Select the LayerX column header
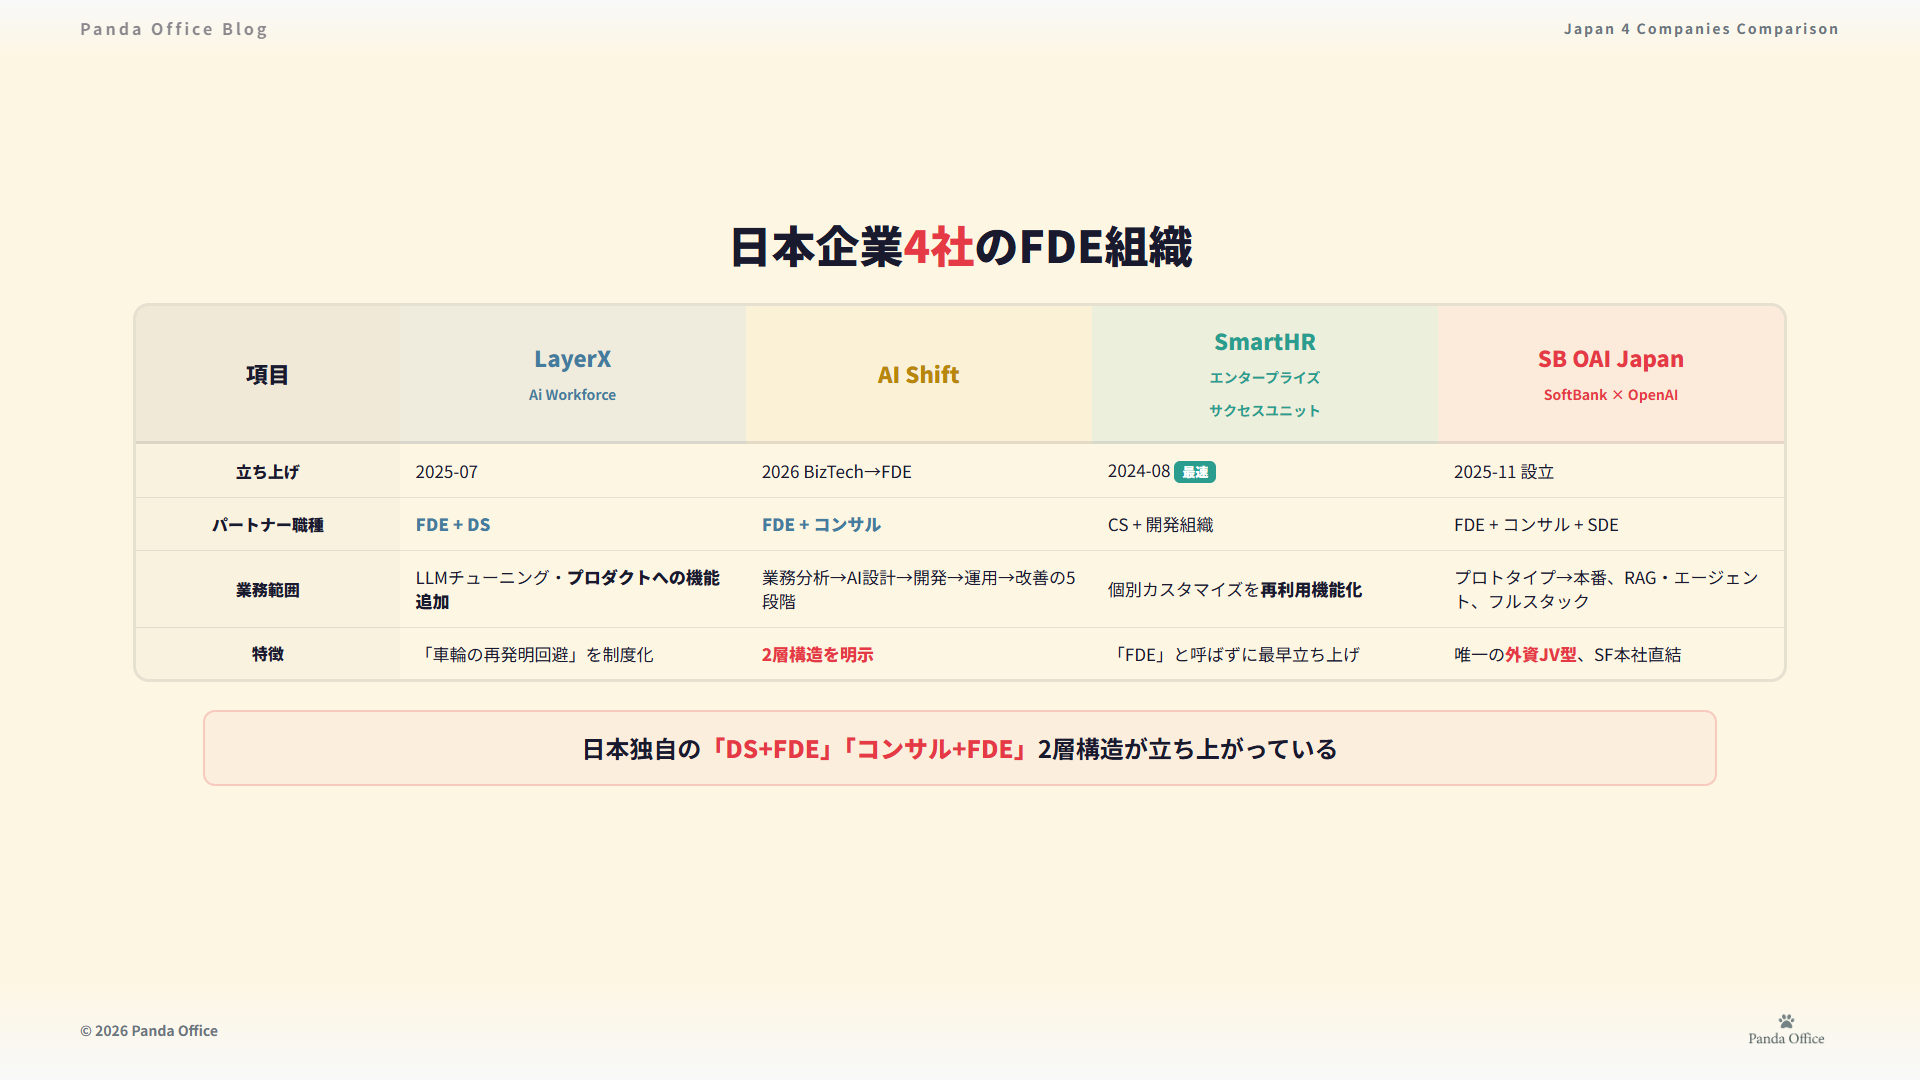The image size is (1920, 1080). [x=573, y=374]
